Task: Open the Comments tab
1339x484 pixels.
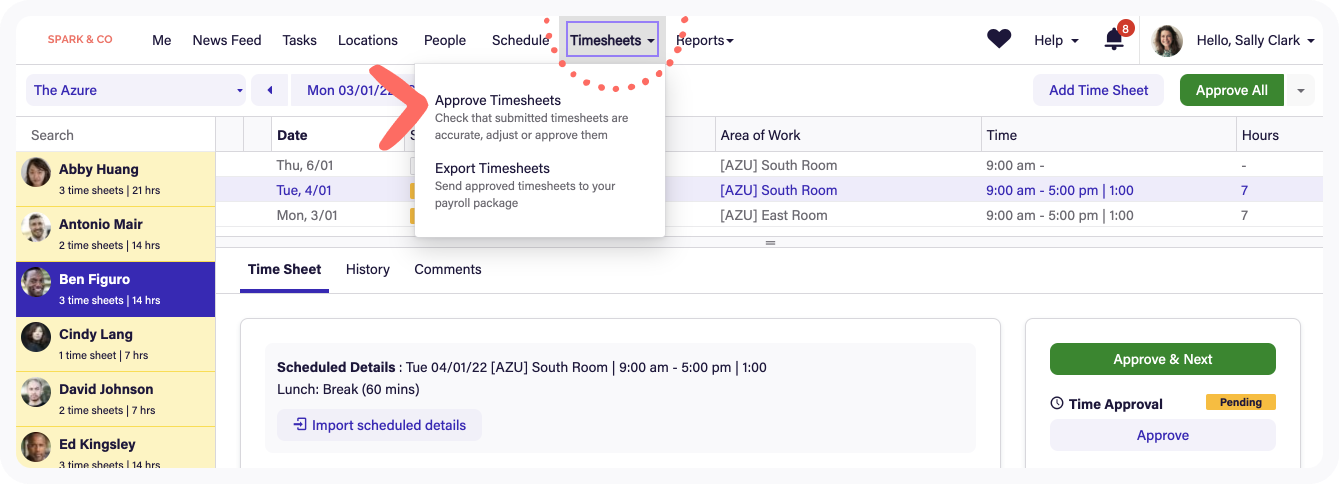Action: (447, 269)
